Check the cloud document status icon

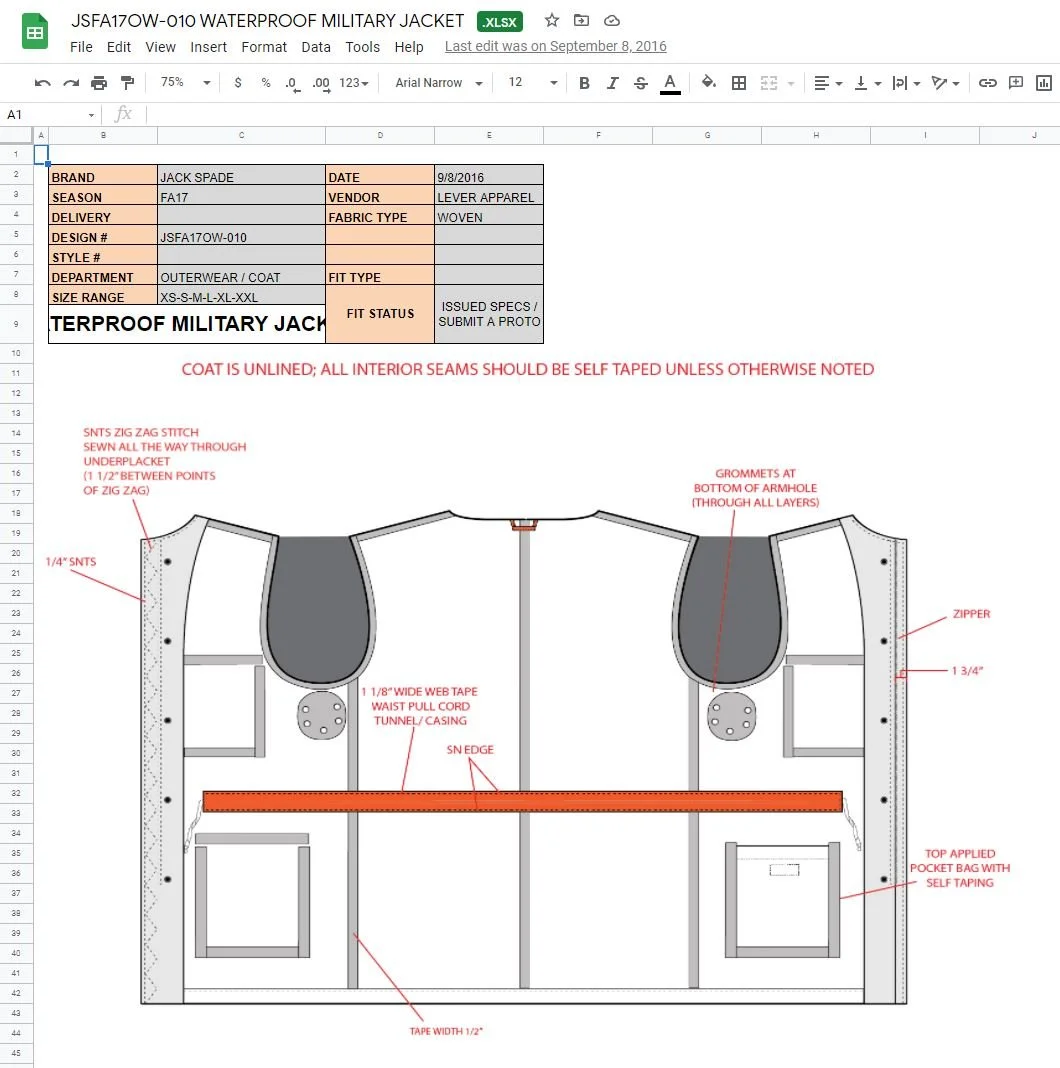[612, 20]
